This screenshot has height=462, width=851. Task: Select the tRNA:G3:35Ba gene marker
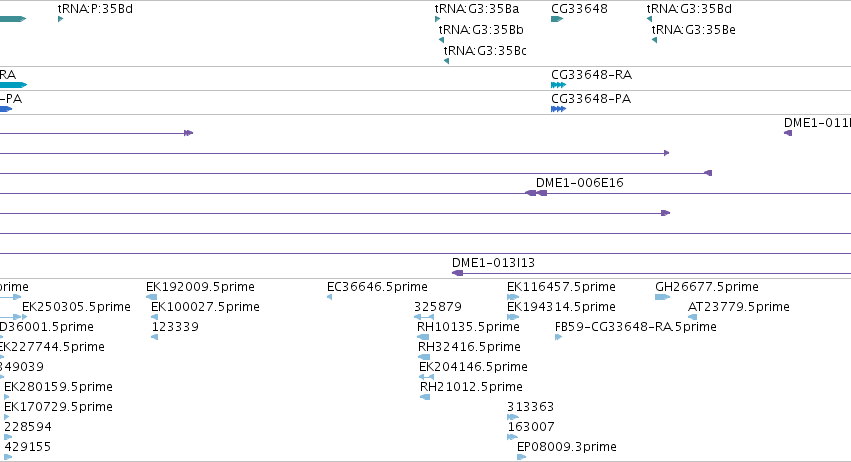pyautogui.click(x=437, y=19)
